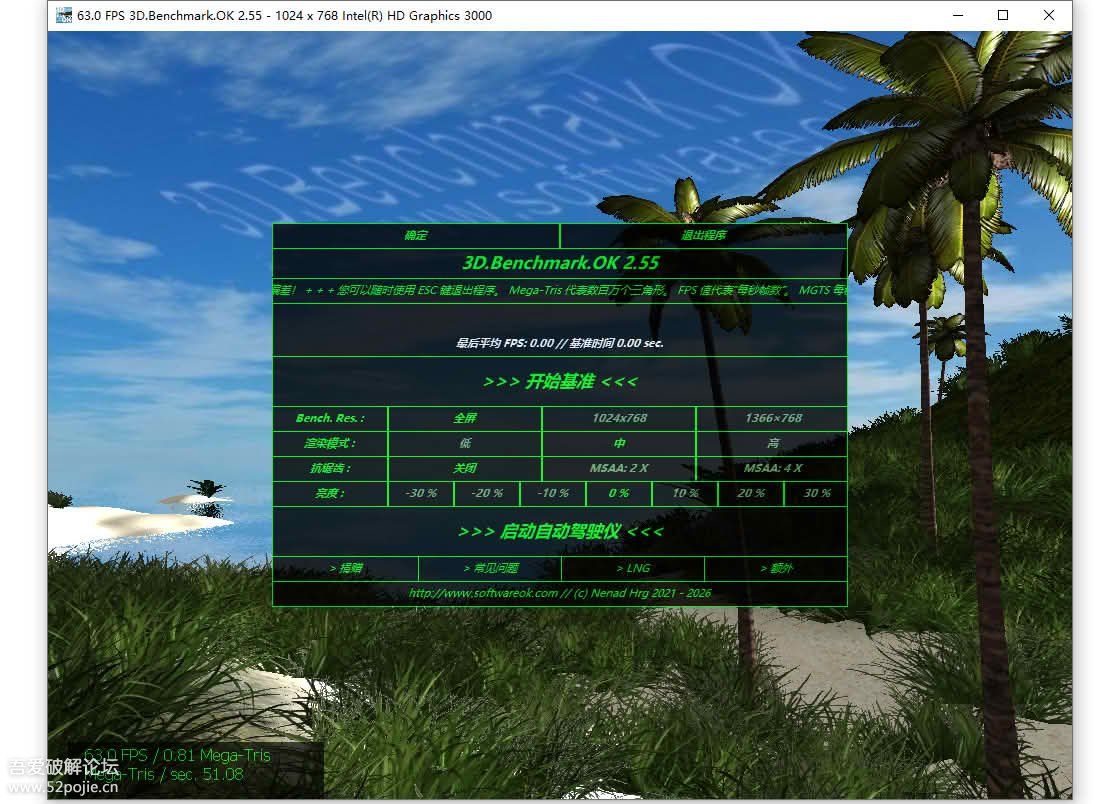Set brightness to 0 %
Image resolution: width=1106 pixels, height=804 pixels.
(619, 494)
